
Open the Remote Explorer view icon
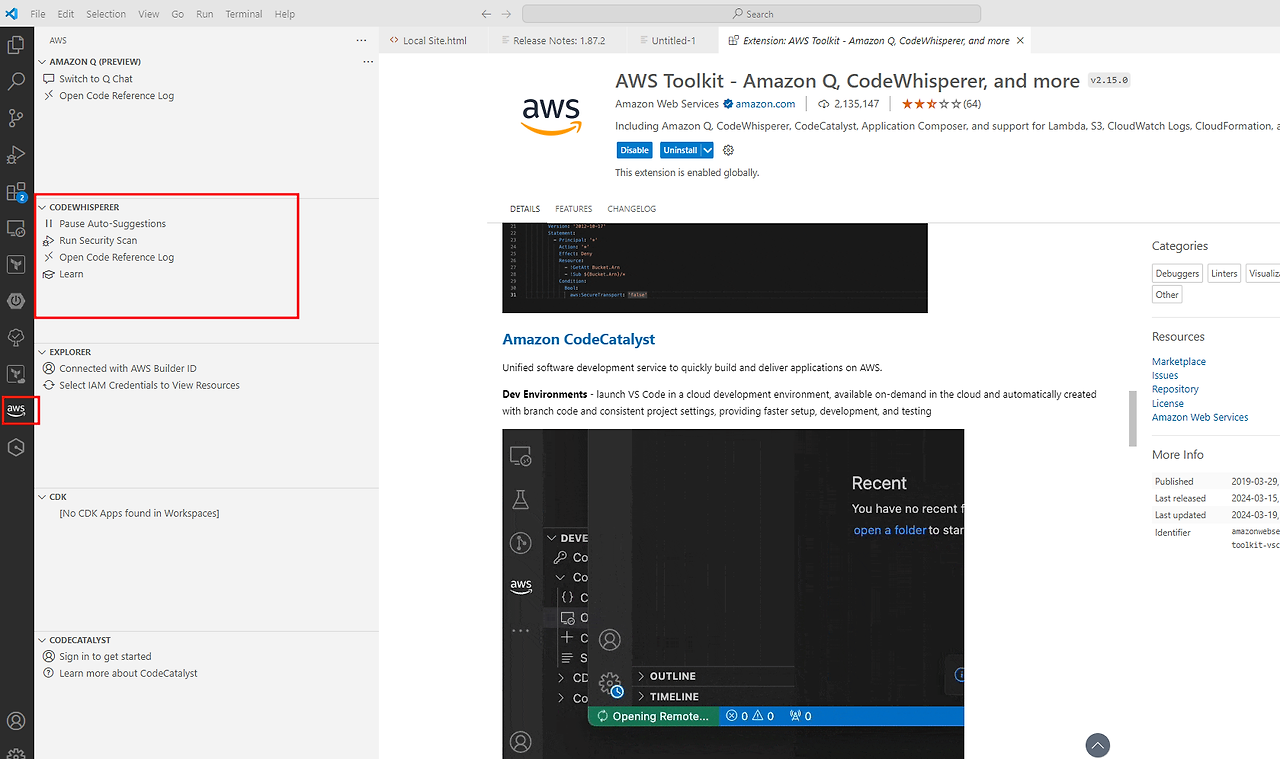coord(16,228)
